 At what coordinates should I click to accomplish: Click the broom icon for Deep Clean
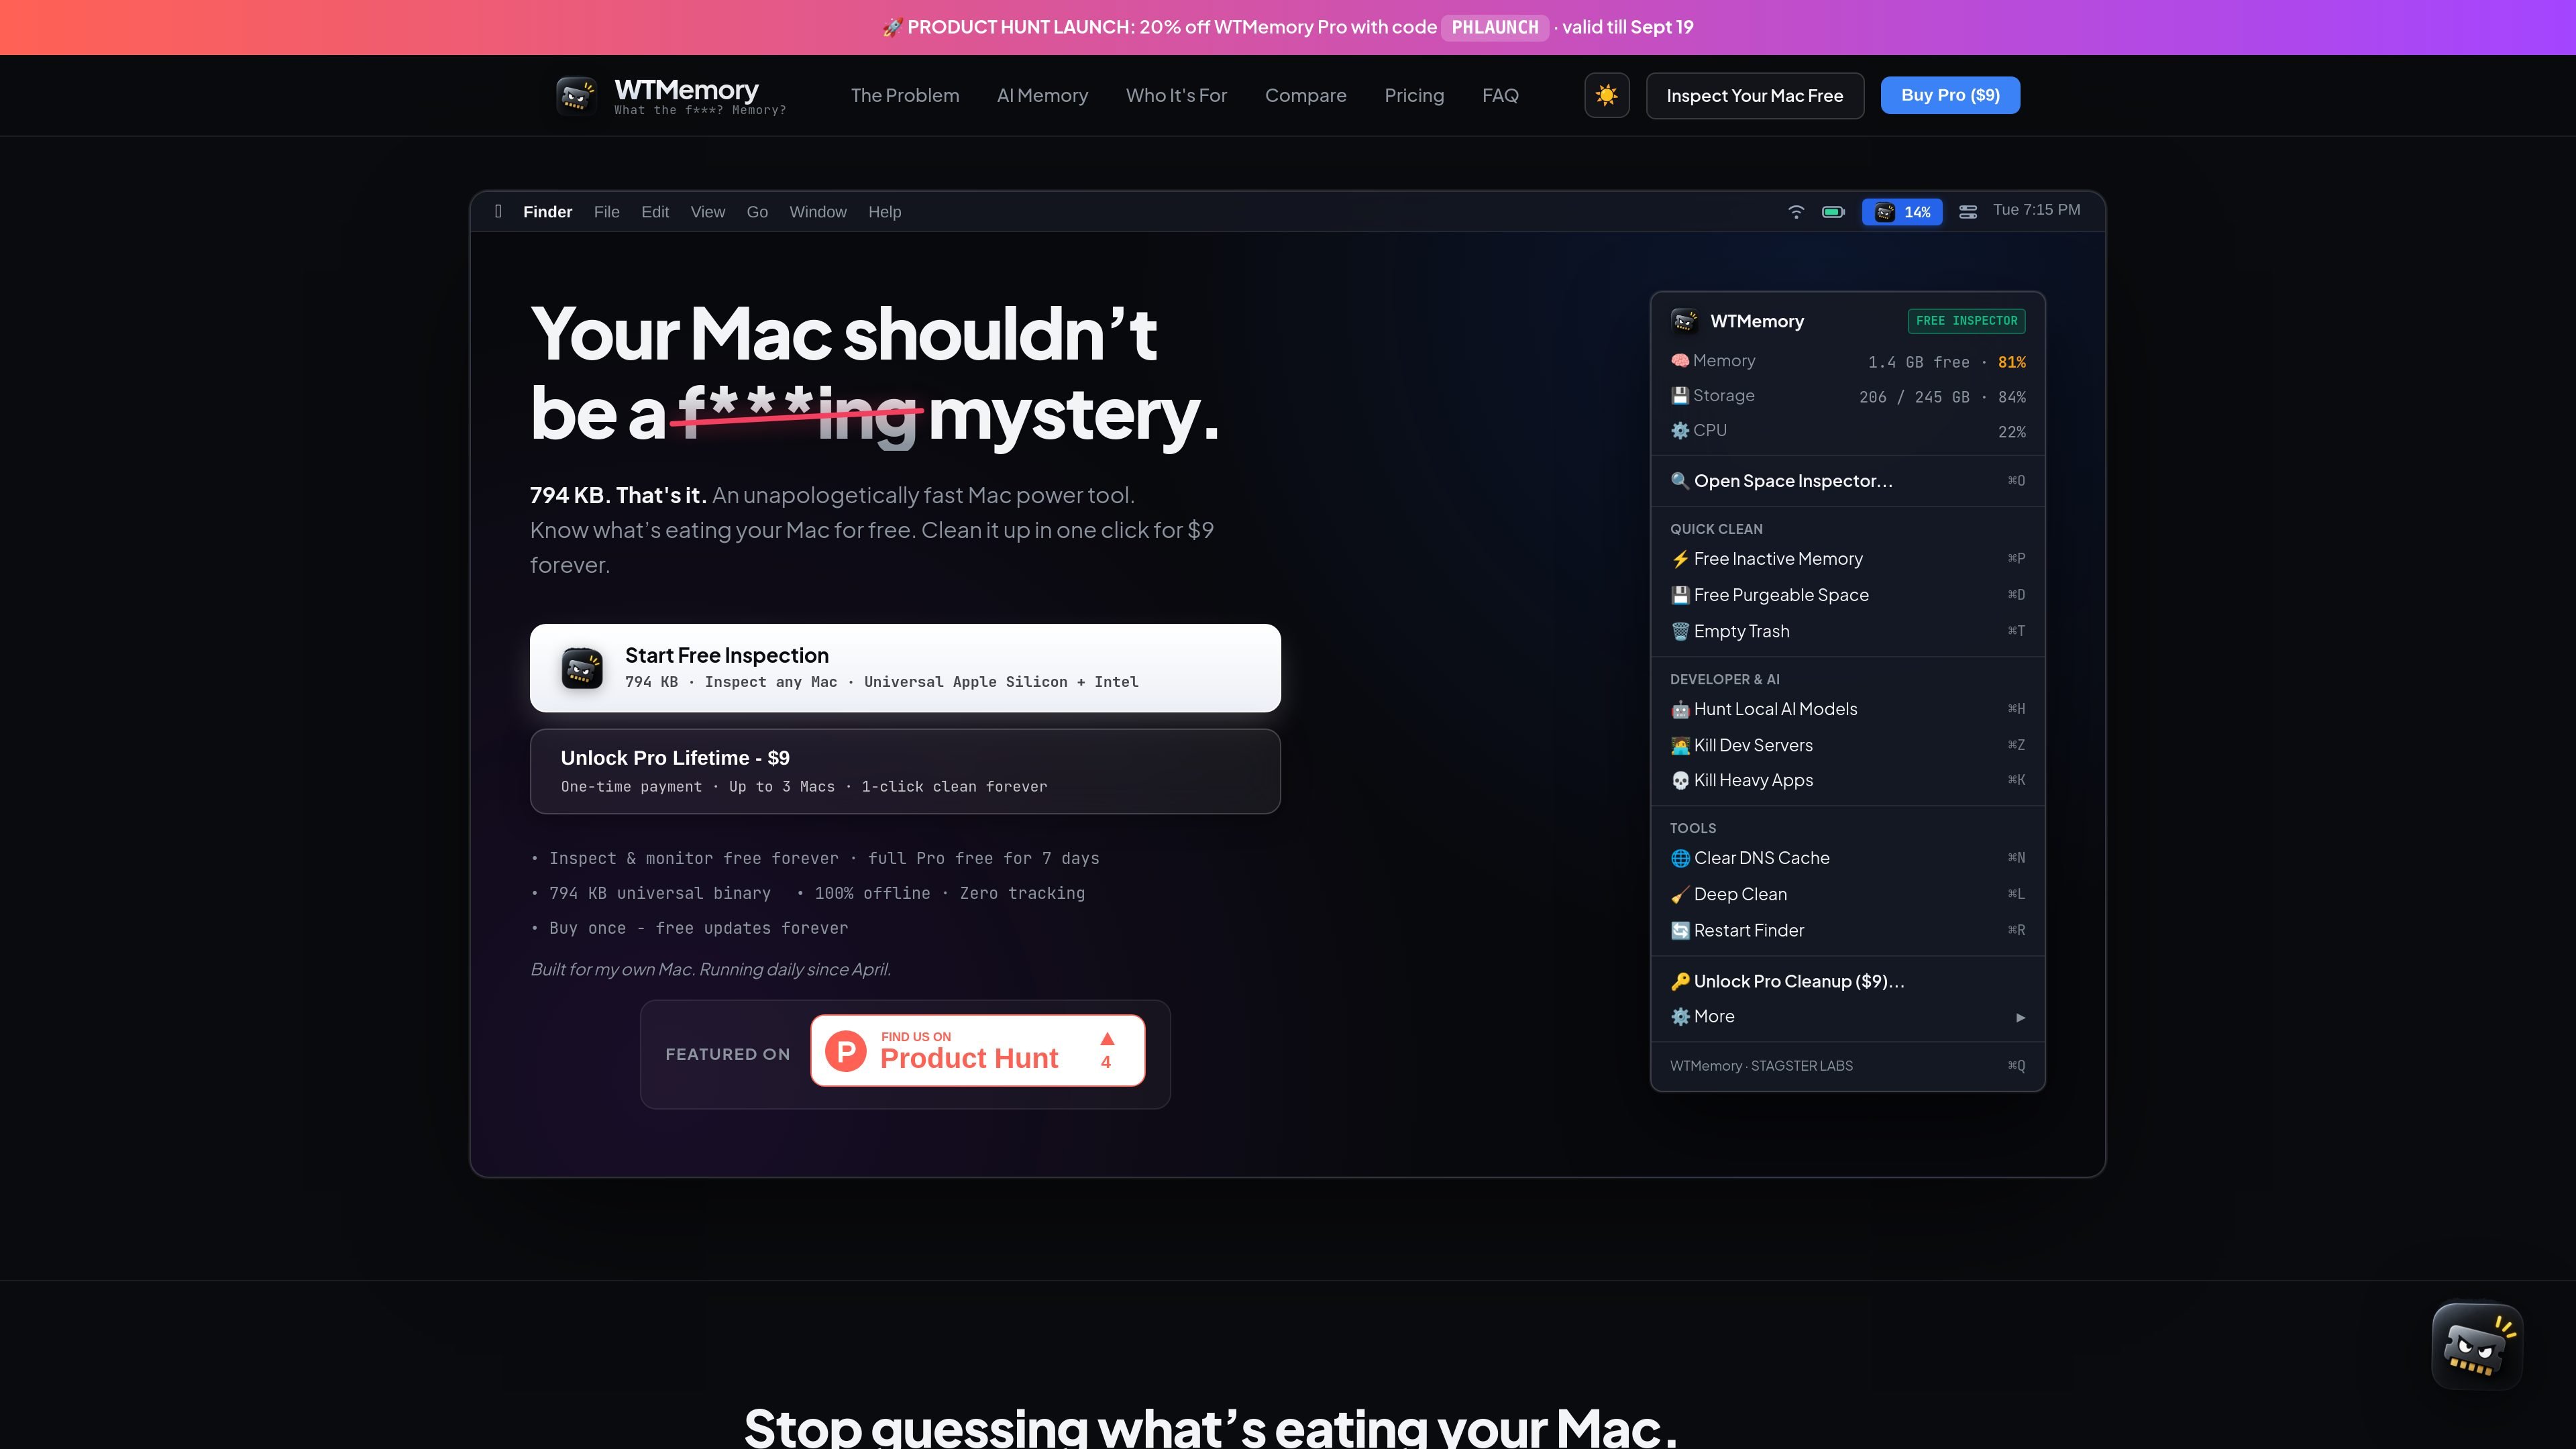coord(1680,894)
